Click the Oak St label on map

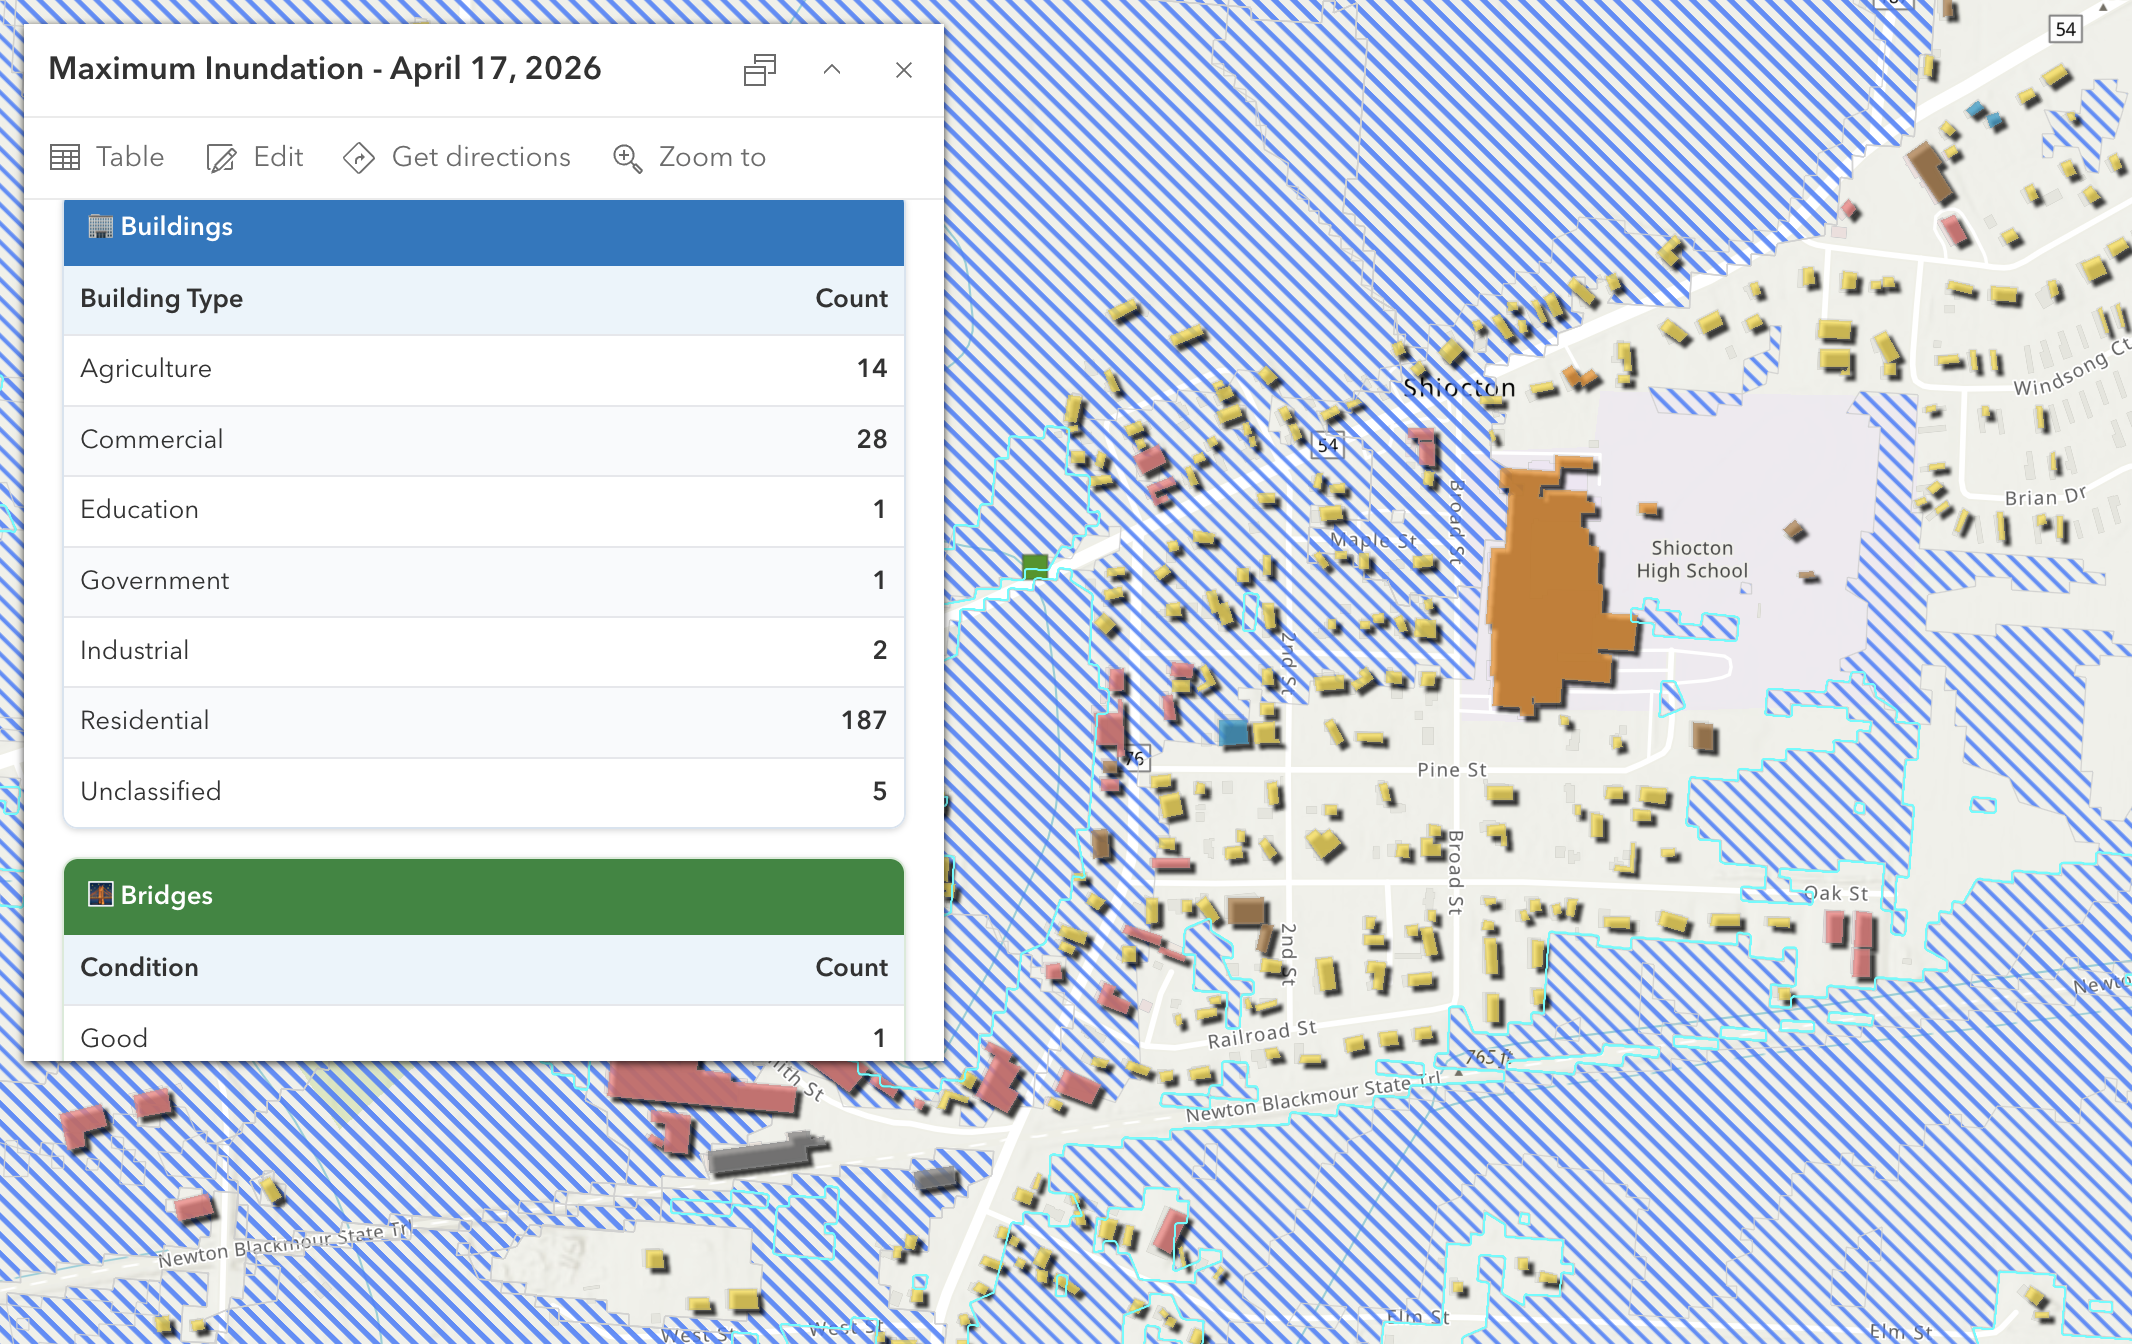pyautogui.click(x=1836, y=893)
